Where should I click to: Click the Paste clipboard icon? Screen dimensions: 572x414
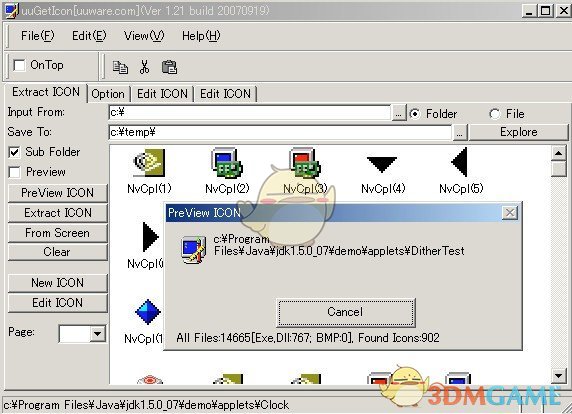[169, 67]
